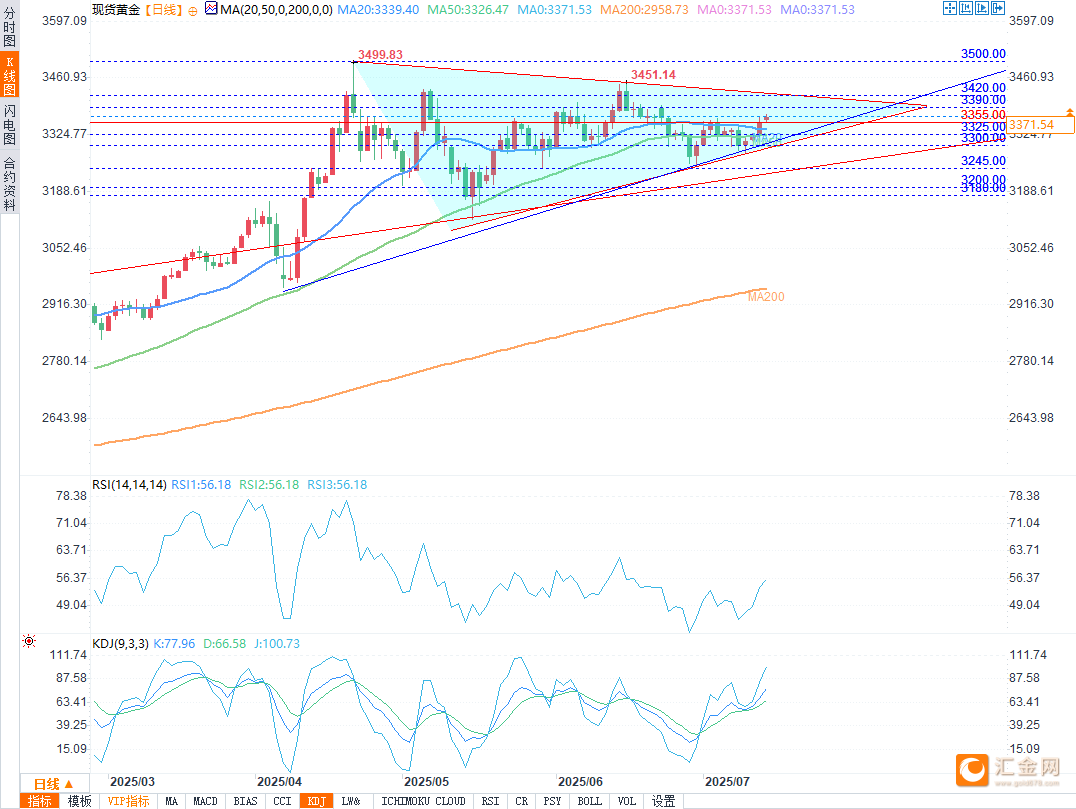The image size is (1076, 809).
Task: Click the 3355.00 red level label
Action: pos(983,115)
